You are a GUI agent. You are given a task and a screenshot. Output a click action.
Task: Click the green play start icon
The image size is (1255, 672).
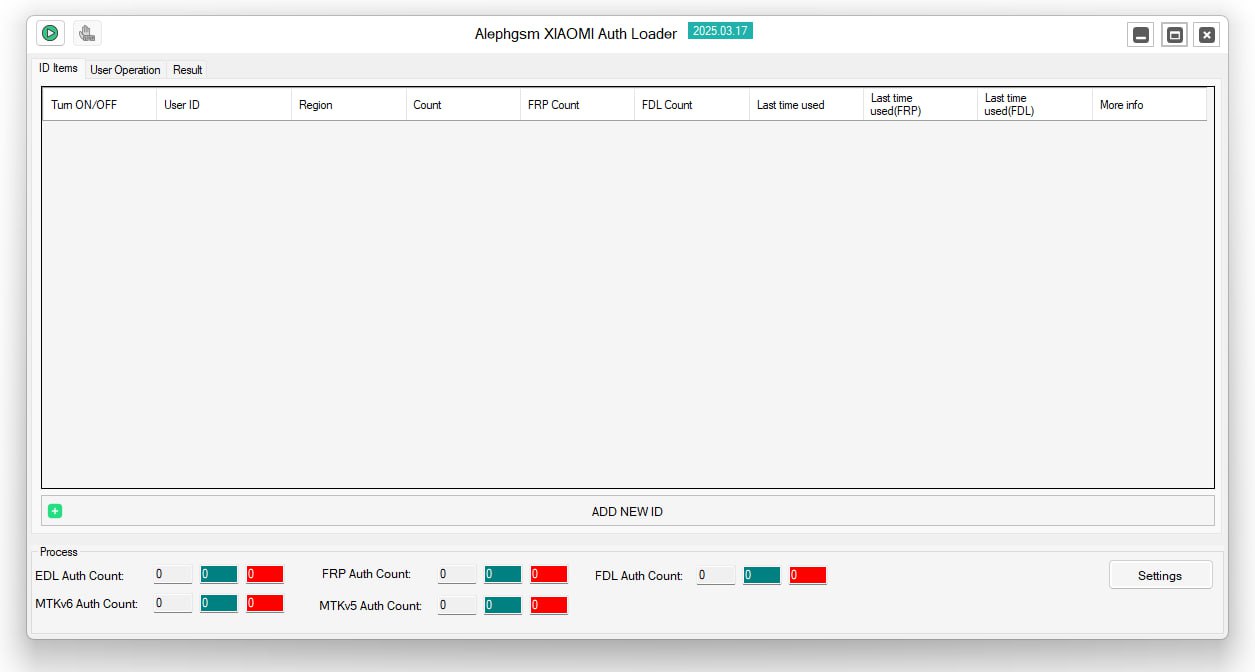pyautogui.click(x=50, y=33)
